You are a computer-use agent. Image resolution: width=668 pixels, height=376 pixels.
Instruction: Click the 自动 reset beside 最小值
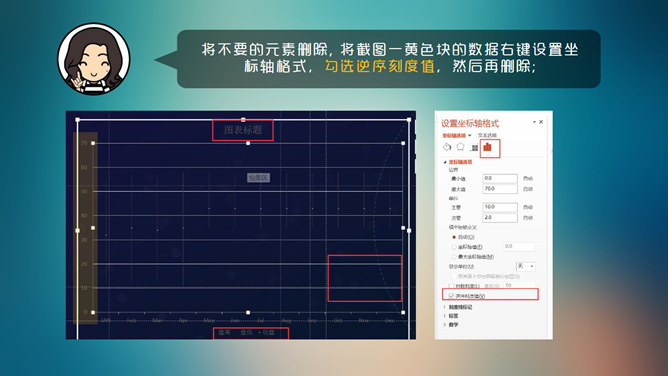[x=528, y=178]
